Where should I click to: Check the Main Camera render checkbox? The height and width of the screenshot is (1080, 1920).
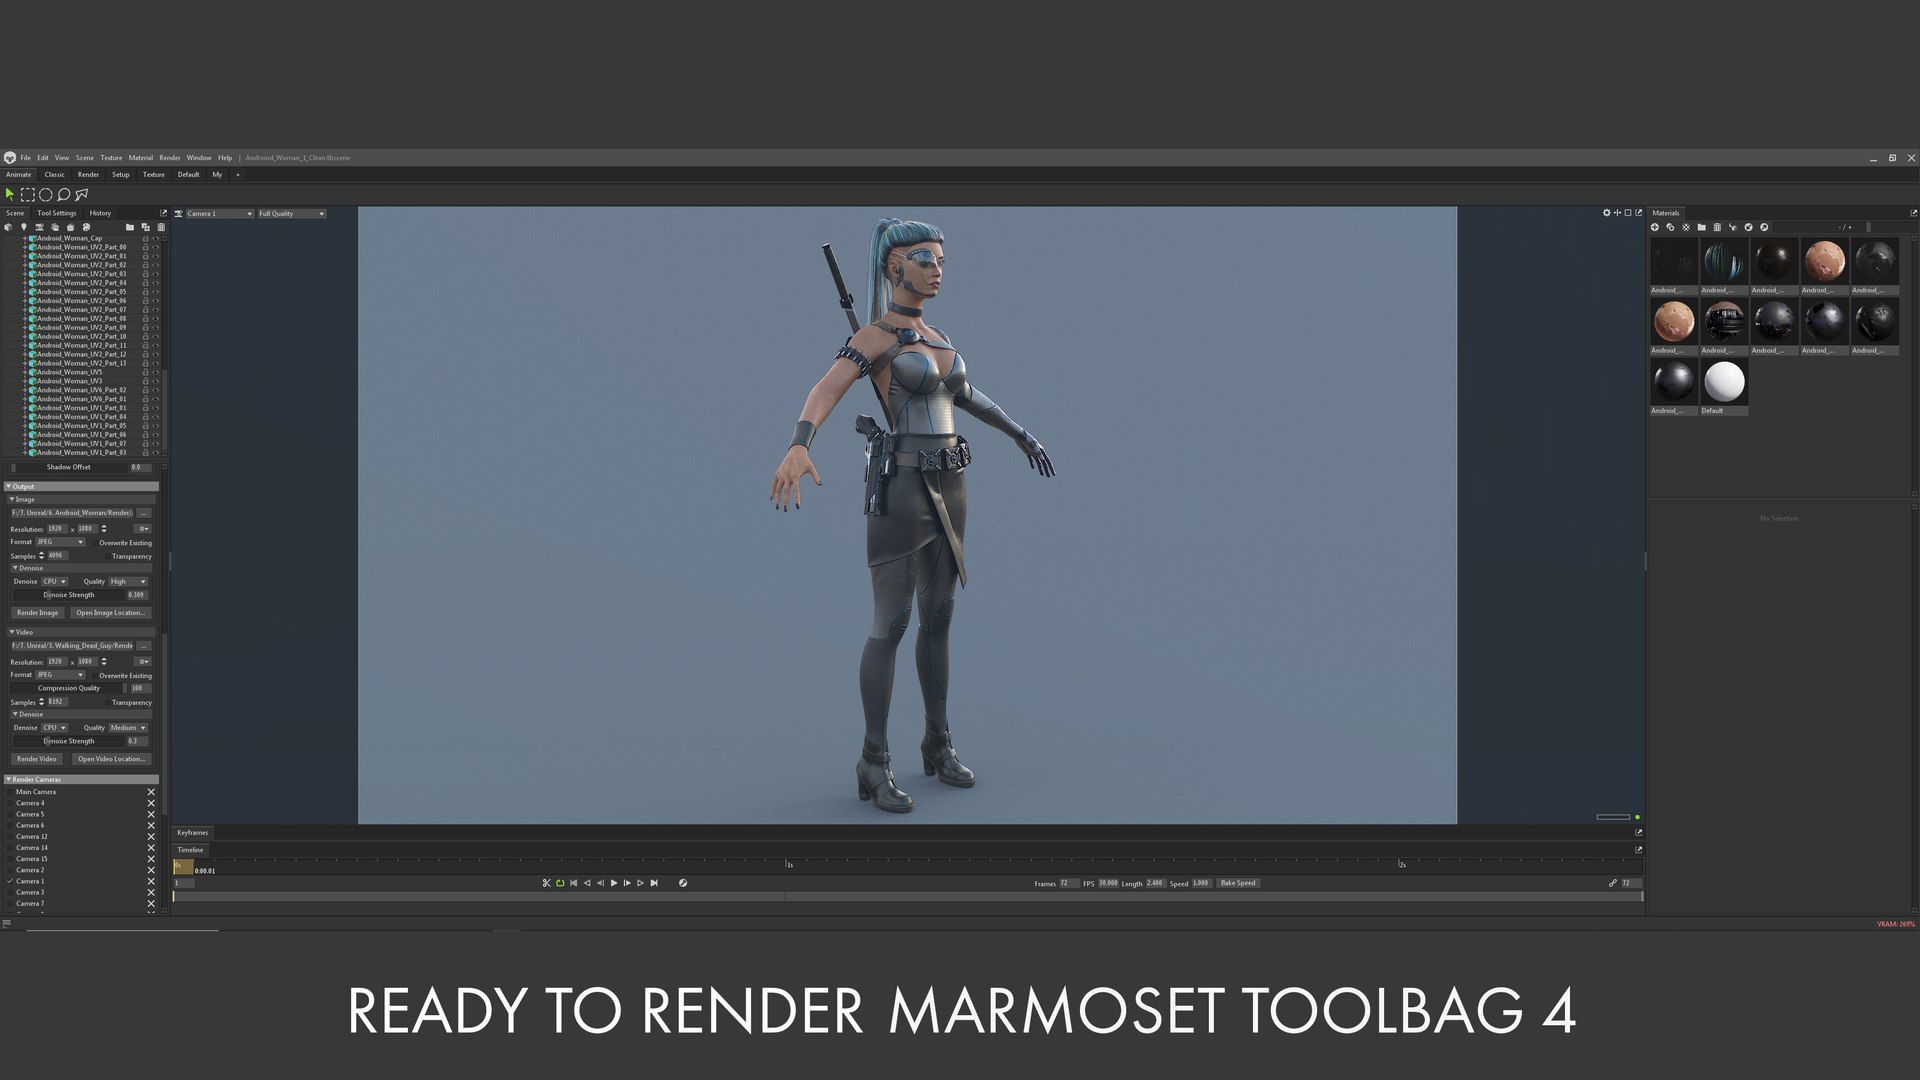tap(10, 792)
